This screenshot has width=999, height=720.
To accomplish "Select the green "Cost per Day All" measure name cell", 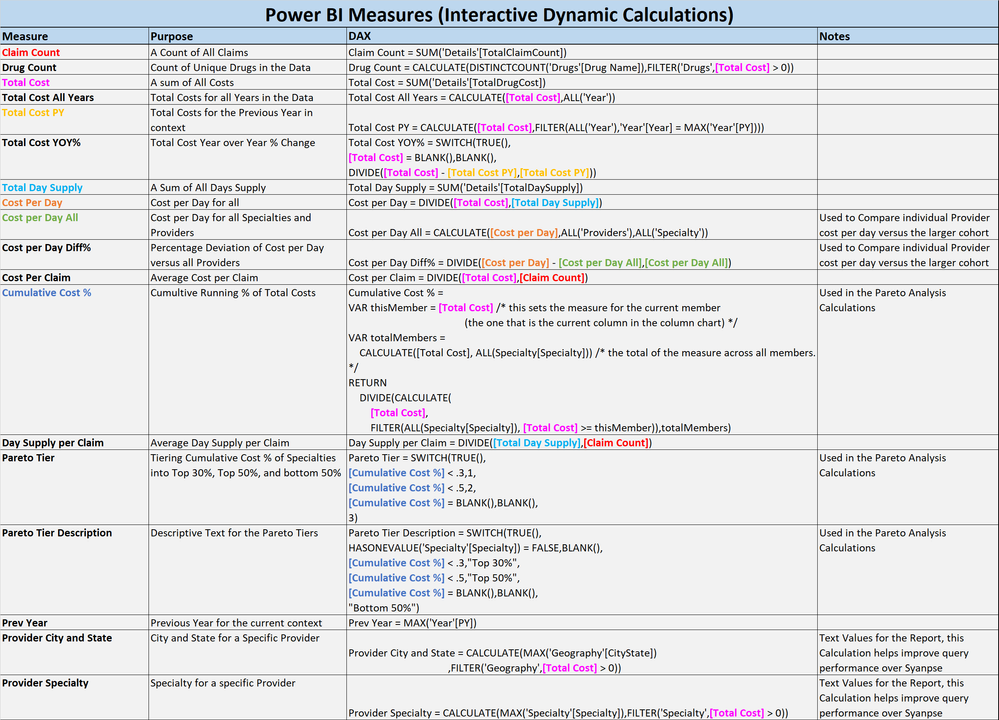I will [x=75, y=225].
